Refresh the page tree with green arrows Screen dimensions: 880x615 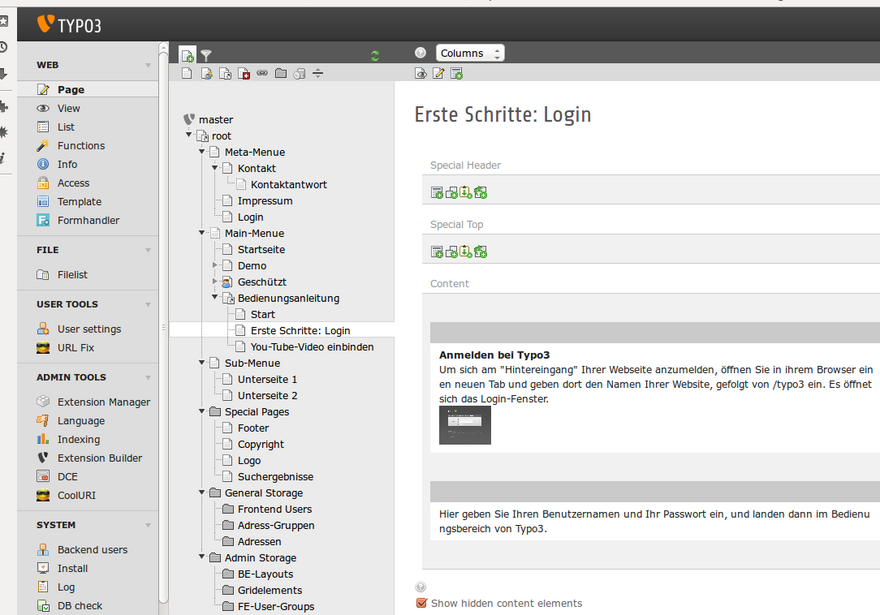pos(375,56)
